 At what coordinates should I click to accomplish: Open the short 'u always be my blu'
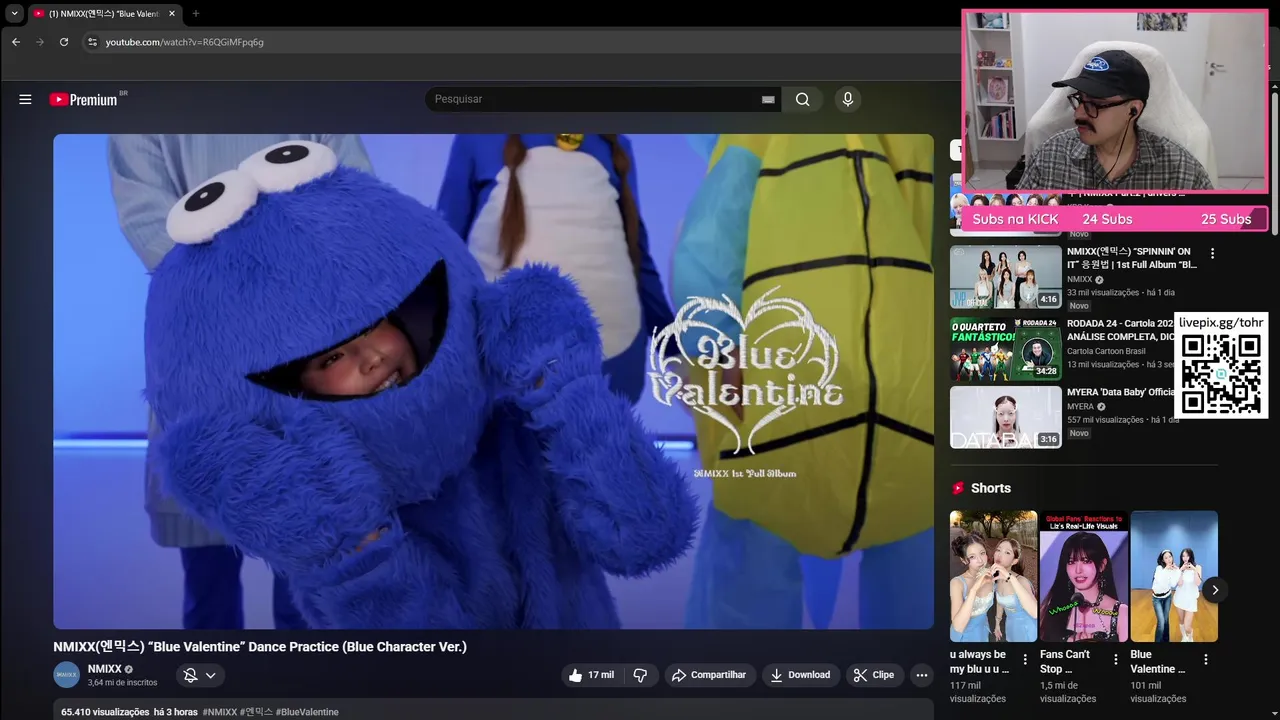pos(993,576)
